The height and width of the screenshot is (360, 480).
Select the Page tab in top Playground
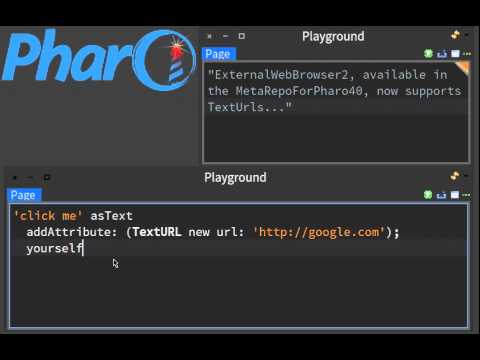tap(218, 54)
